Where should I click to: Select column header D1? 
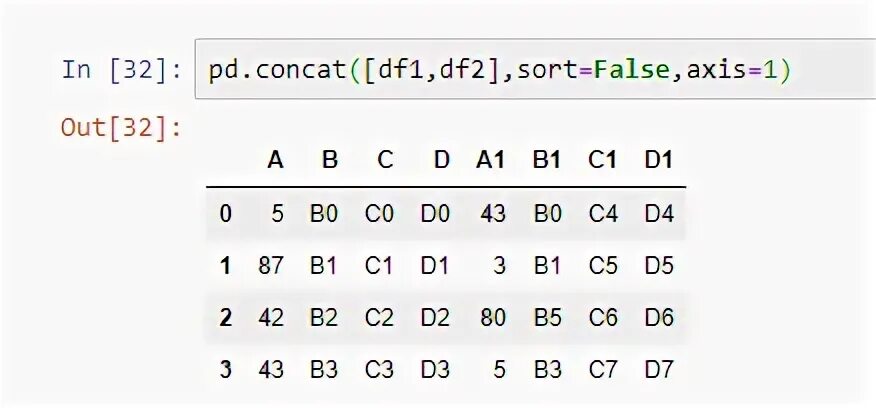click(658, 160)
